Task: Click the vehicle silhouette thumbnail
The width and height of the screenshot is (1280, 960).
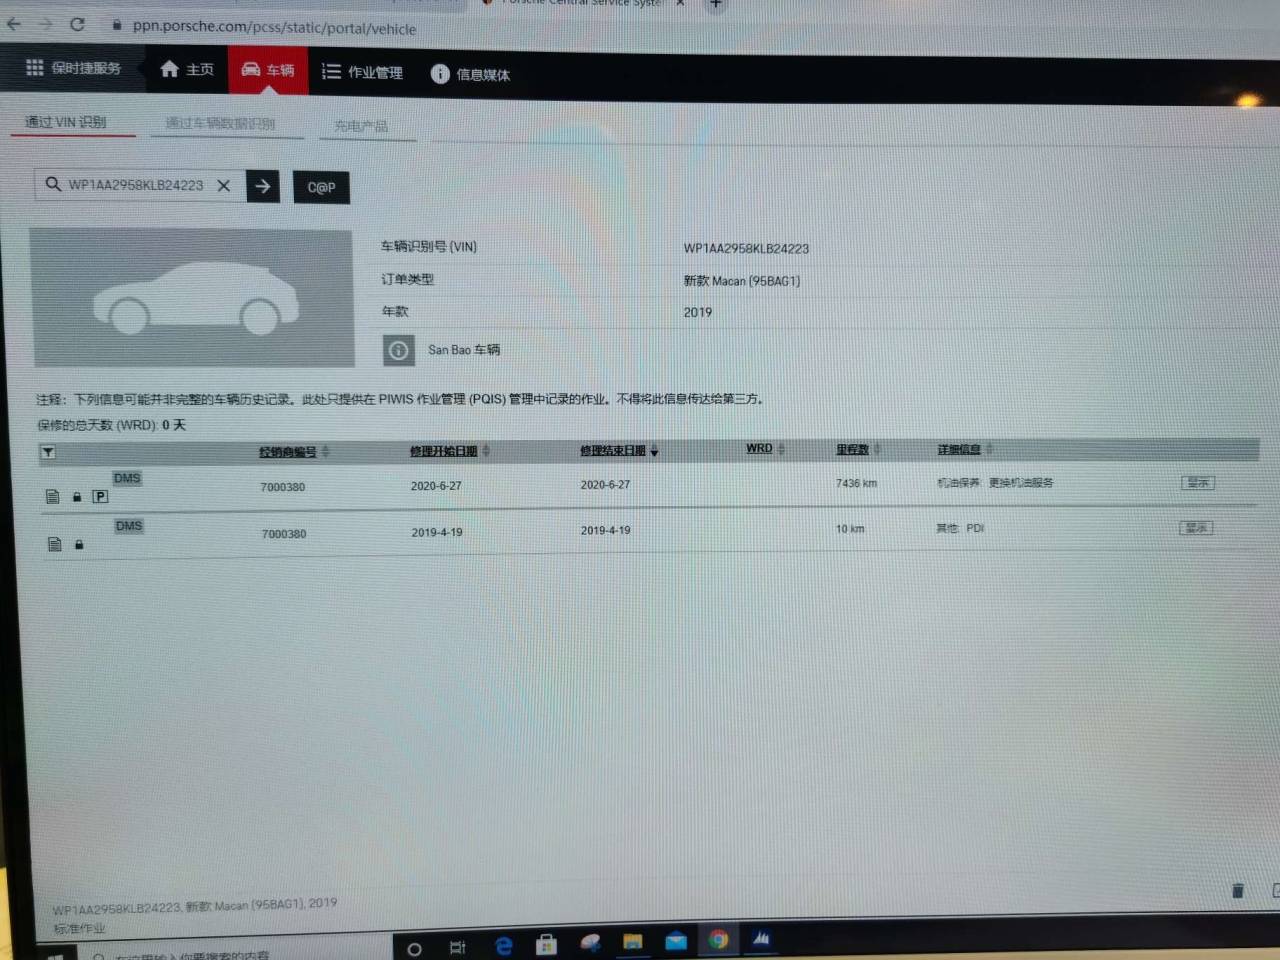Action: (x=193, y=298)
